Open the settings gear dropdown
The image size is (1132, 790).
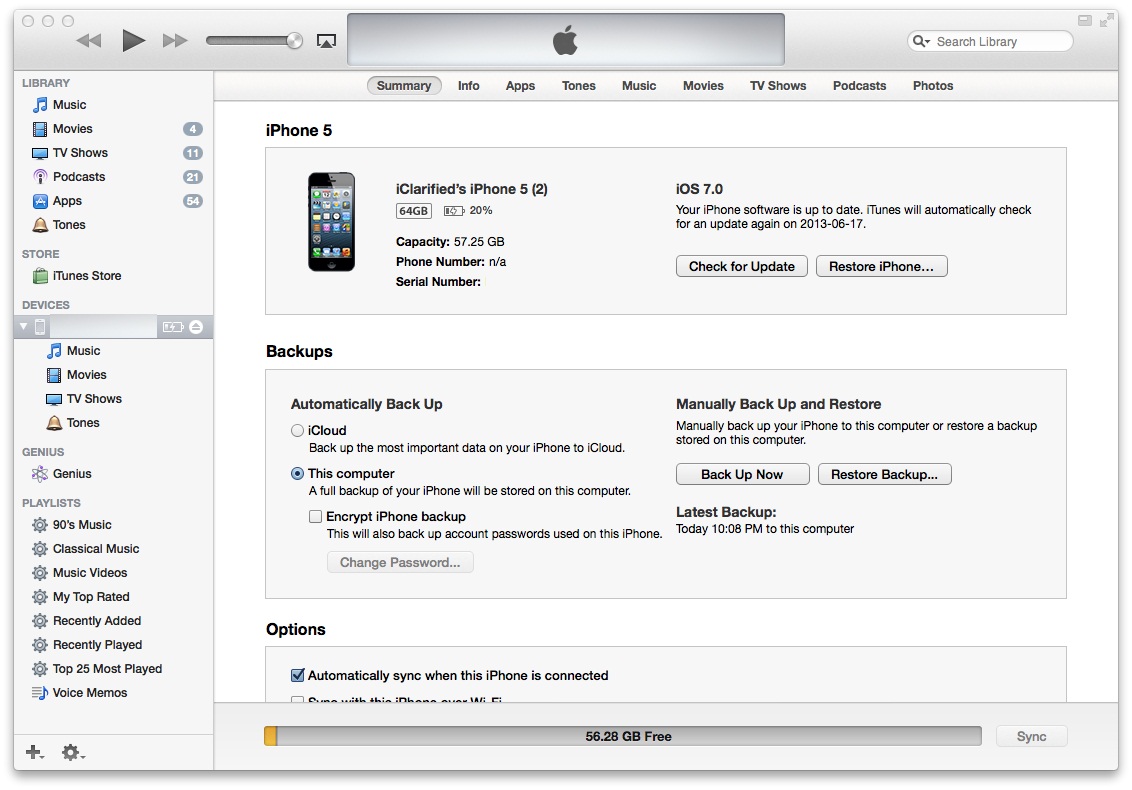tap(68, 752)
